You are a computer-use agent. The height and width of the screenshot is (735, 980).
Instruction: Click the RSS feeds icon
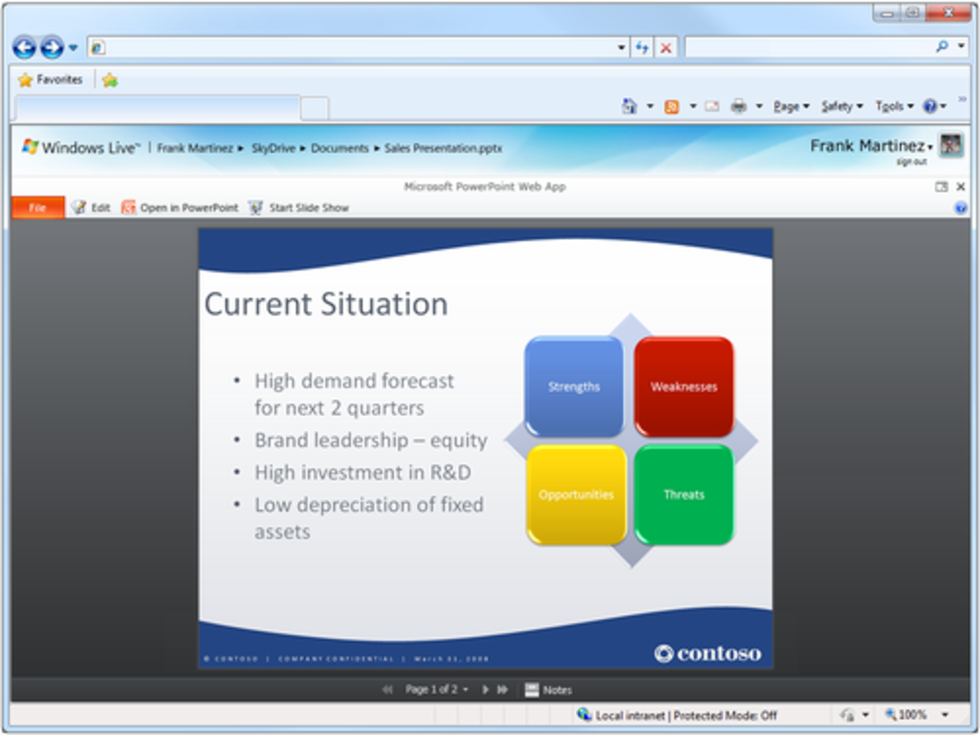click(x=672, y=106)
